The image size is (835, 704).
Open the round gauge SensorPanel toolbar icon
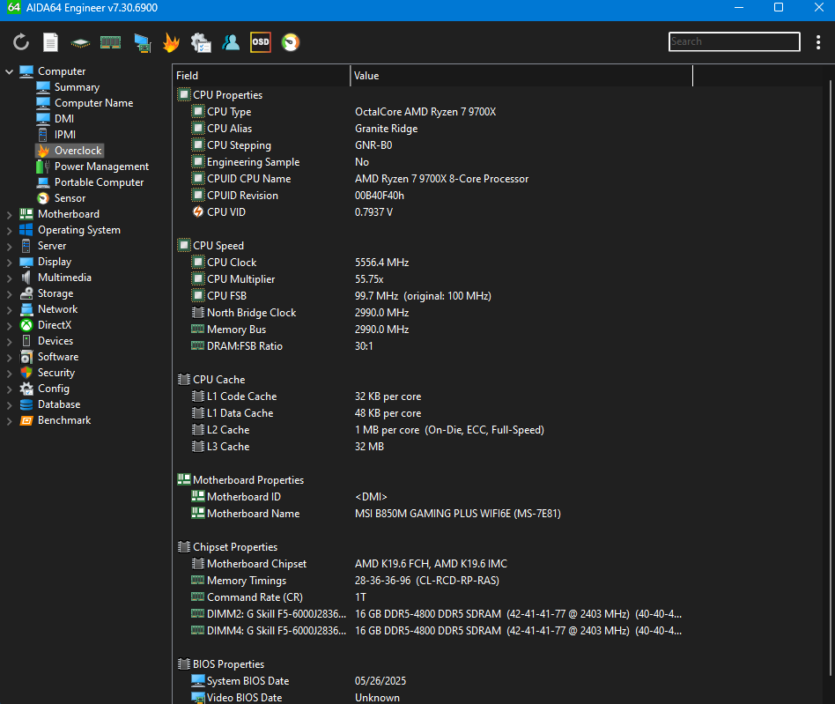point(290,42)
